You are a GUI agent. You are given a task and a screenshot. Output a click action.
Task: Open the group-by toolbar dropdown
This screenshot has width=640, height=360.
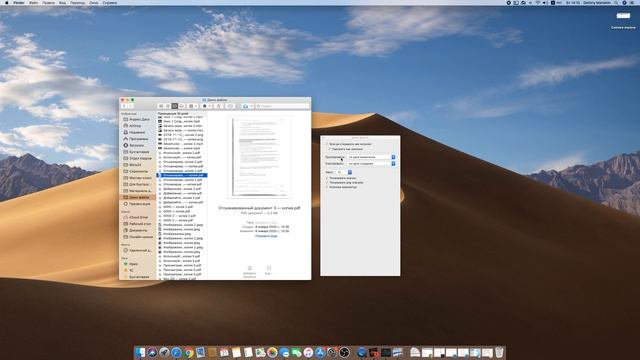pyautogui.click(x=193, y=106)
